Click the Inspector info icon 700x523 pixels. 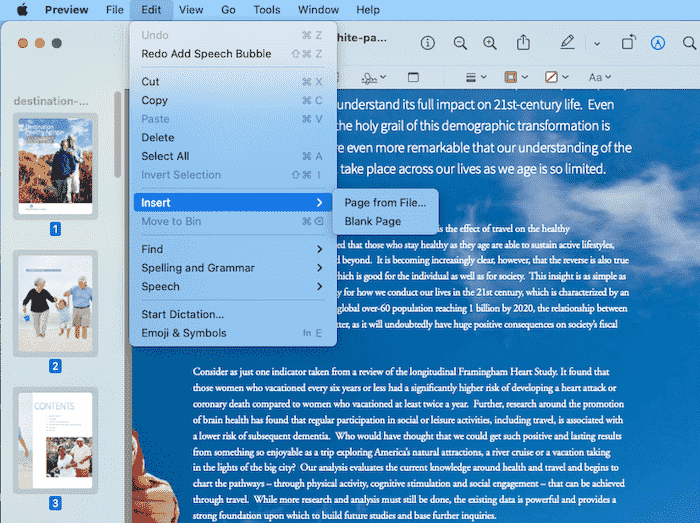(x=427, y=43)
